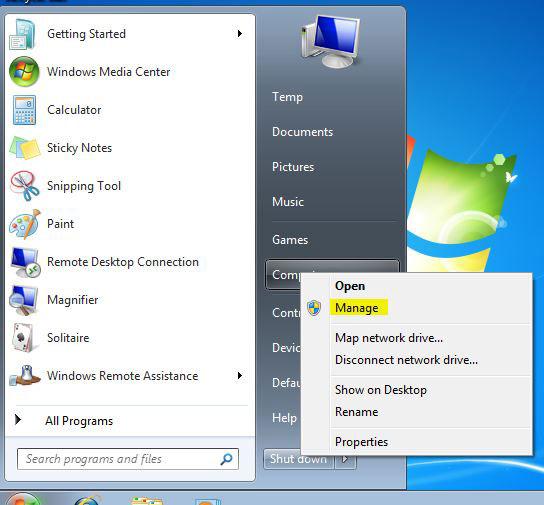The image size is (544, 505).
Task: Expand All Programs list
Action: (x=79, y=421)
